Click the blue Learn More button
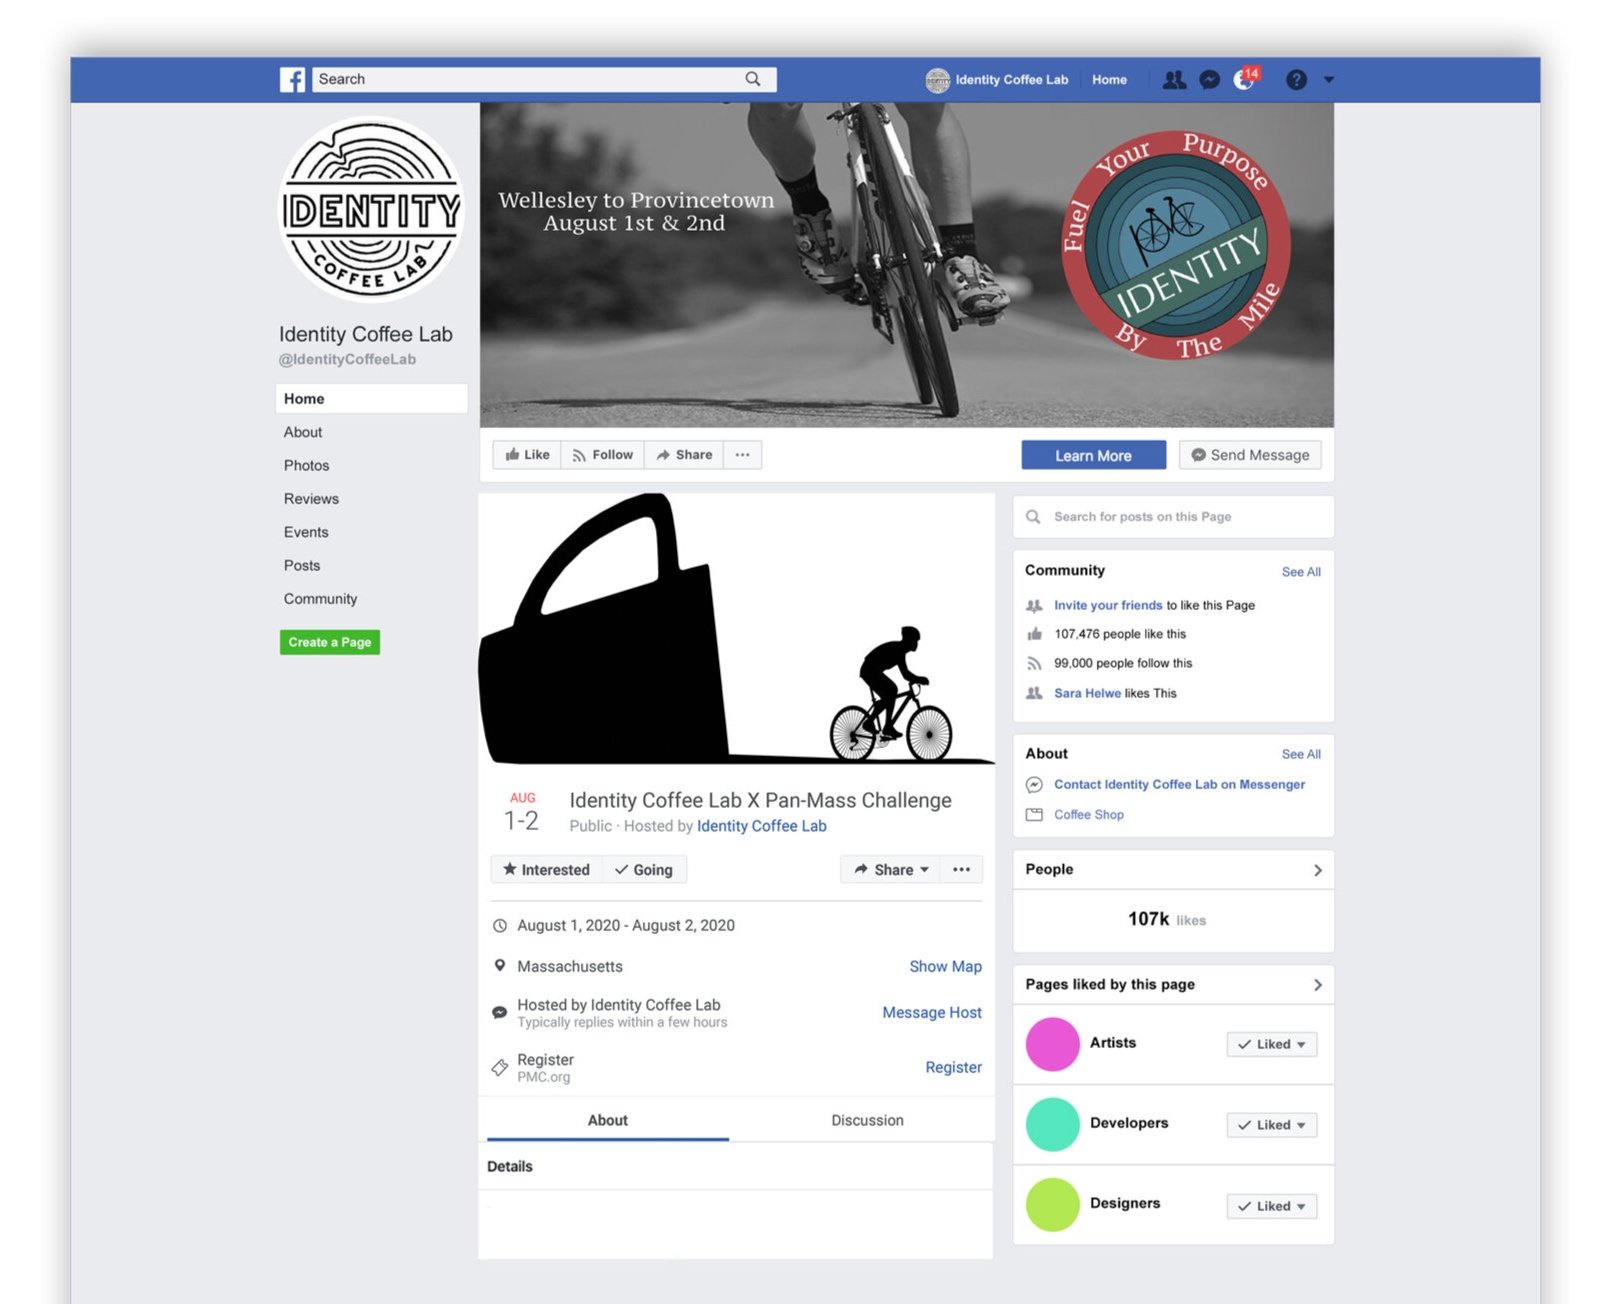This screenshot has width=1602, height=1304. click(1093, 455)
